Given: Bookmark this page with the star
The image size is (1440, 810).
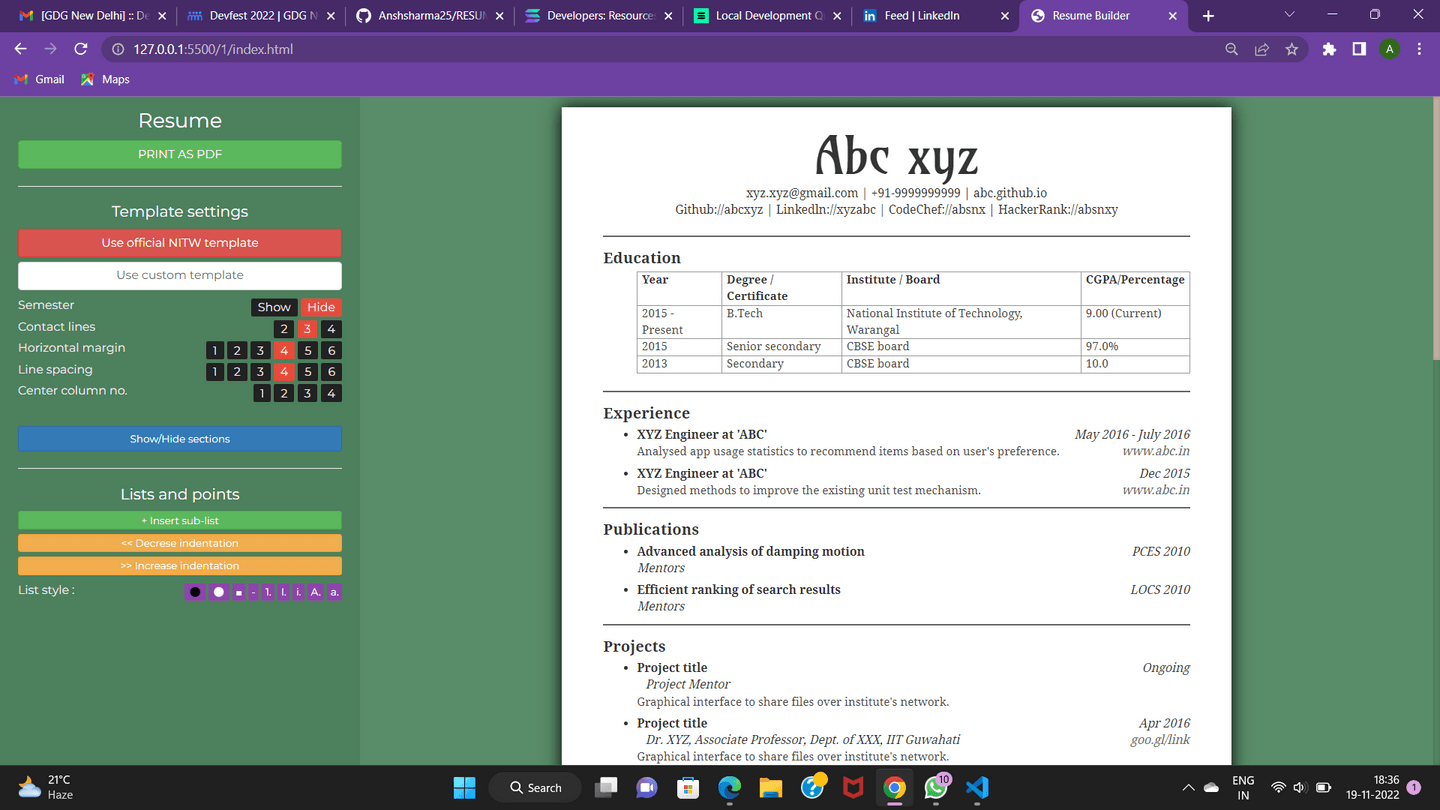Looking at the screenshot, I should [1292, 49].
